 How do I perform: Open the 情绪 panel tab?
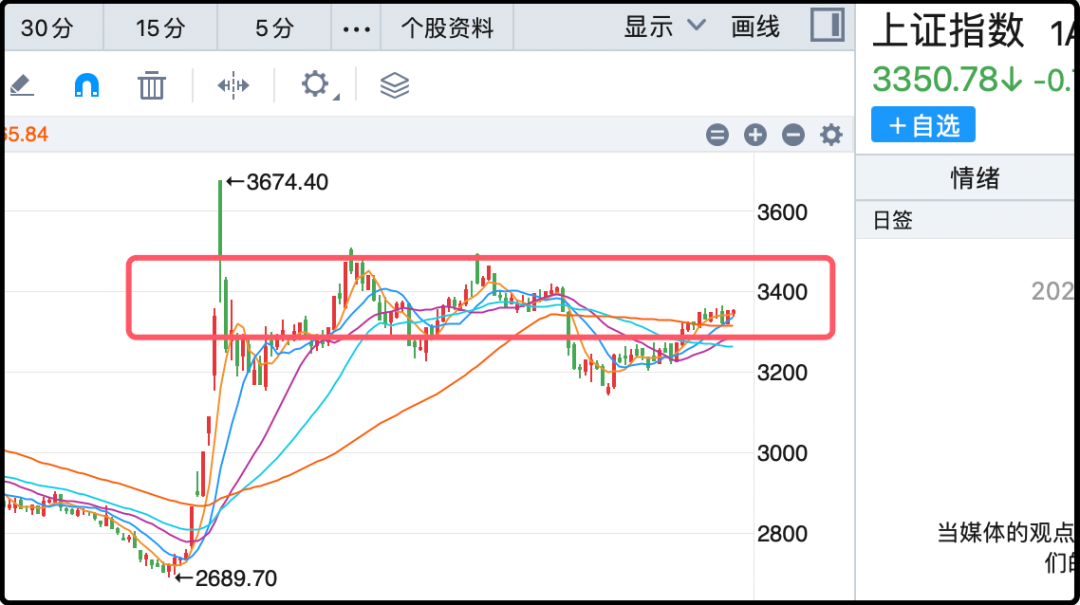point(974,180)
